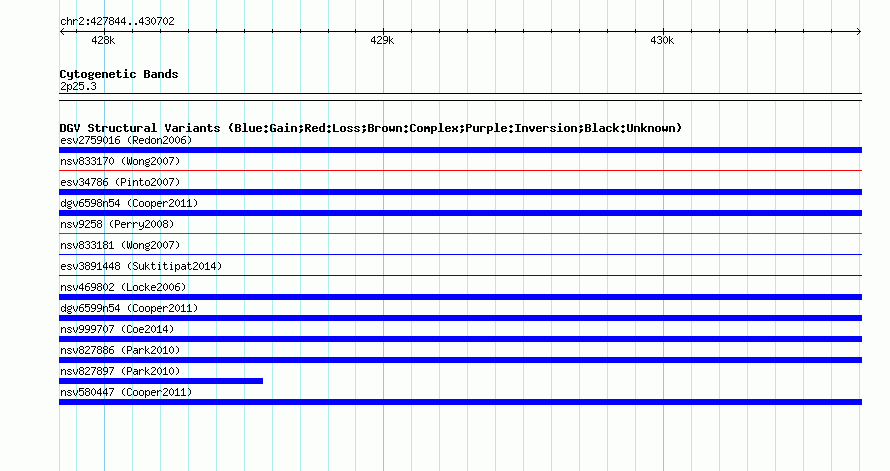The width and height of the screenshot is (890, 471).
Task: Select the brown complex line for nsv9258
Action: pyautogui.click(x=460, y=233)
